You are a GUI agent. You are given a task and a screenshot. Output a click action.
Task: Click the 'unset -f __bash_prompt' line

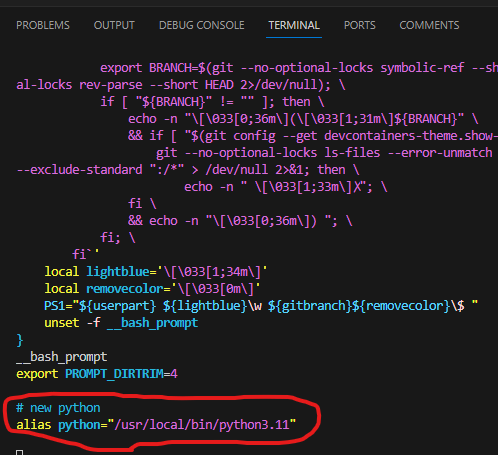(121, 323)
